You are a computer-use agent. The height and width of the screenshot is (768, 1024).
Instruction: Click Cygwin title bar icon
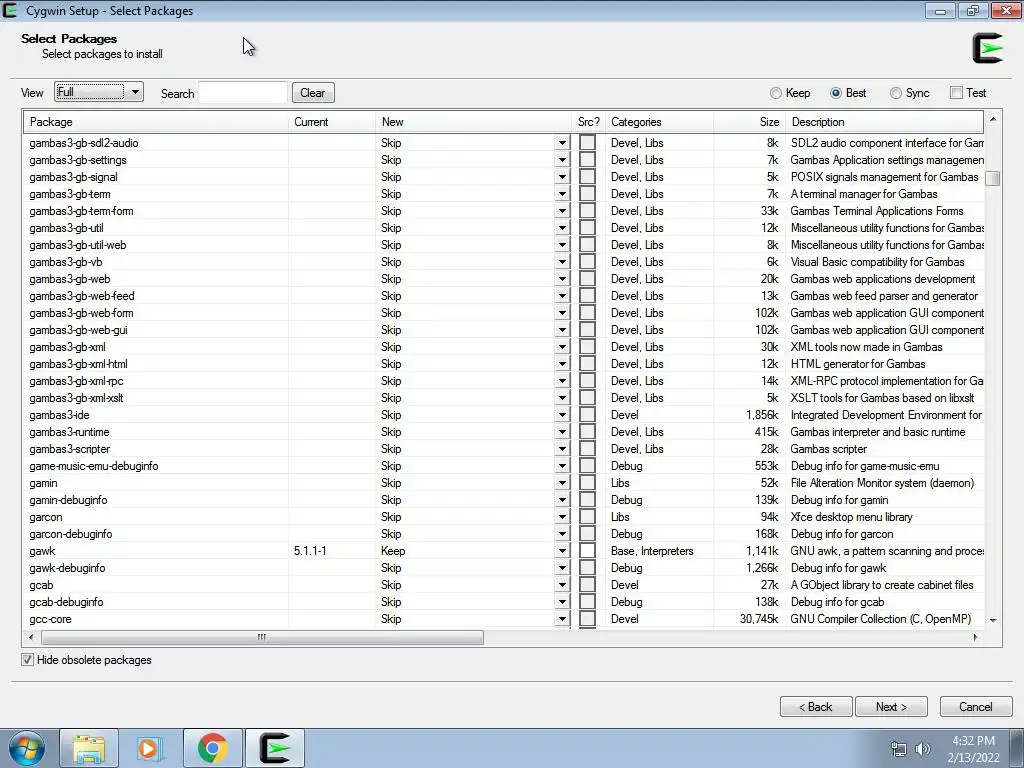10,10
